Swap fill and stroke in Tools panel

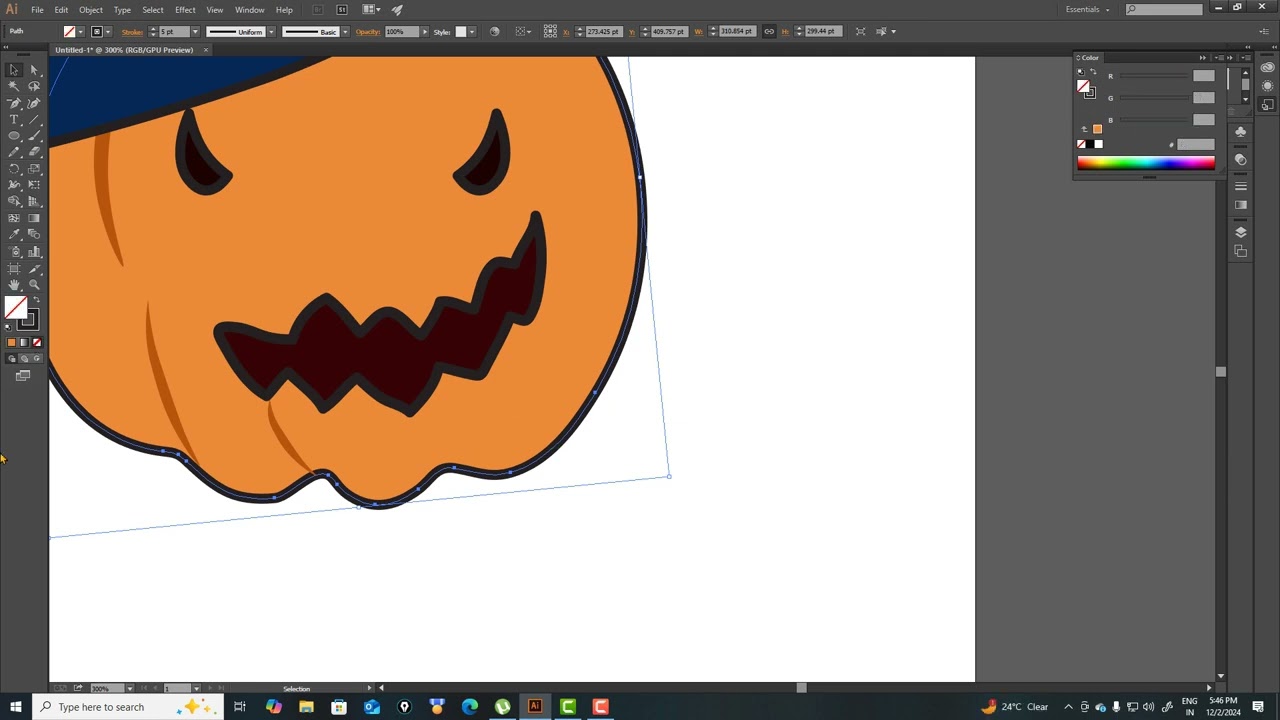coord(36,301)
